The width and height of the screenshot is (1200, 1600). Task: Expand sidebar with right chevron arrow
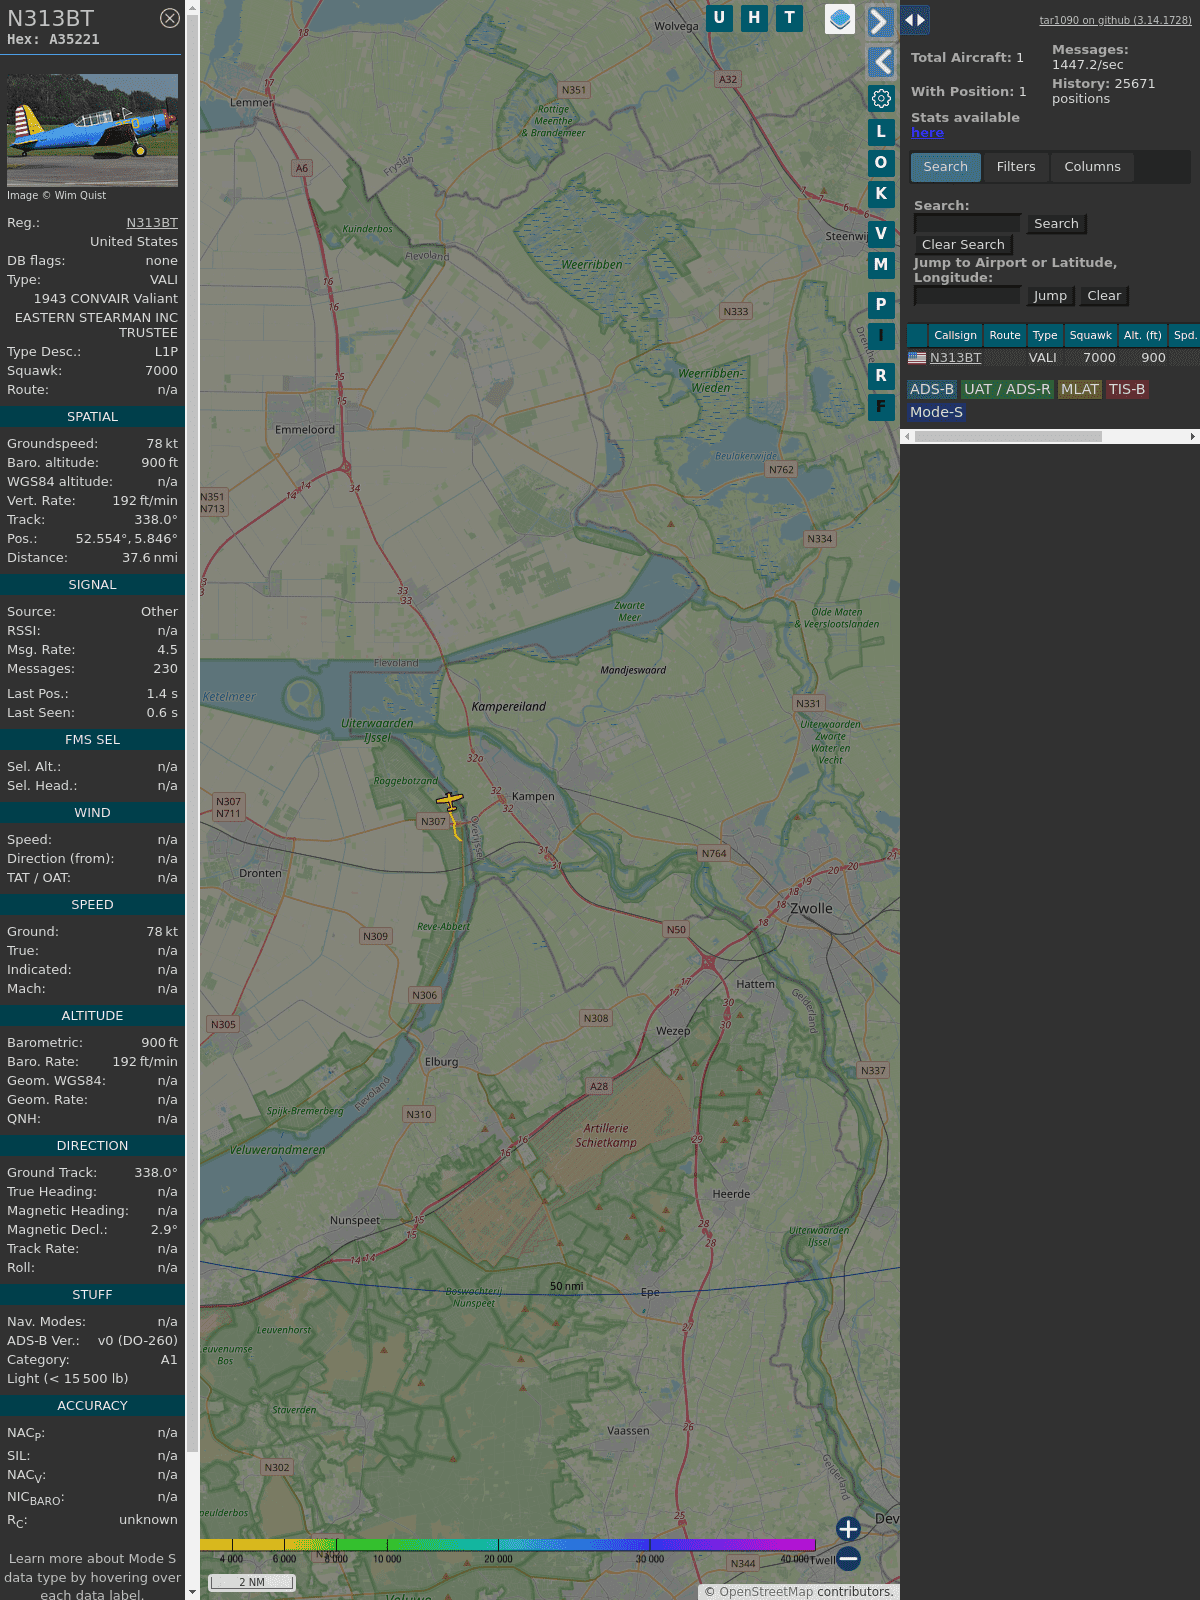click(x=879, y=21)
